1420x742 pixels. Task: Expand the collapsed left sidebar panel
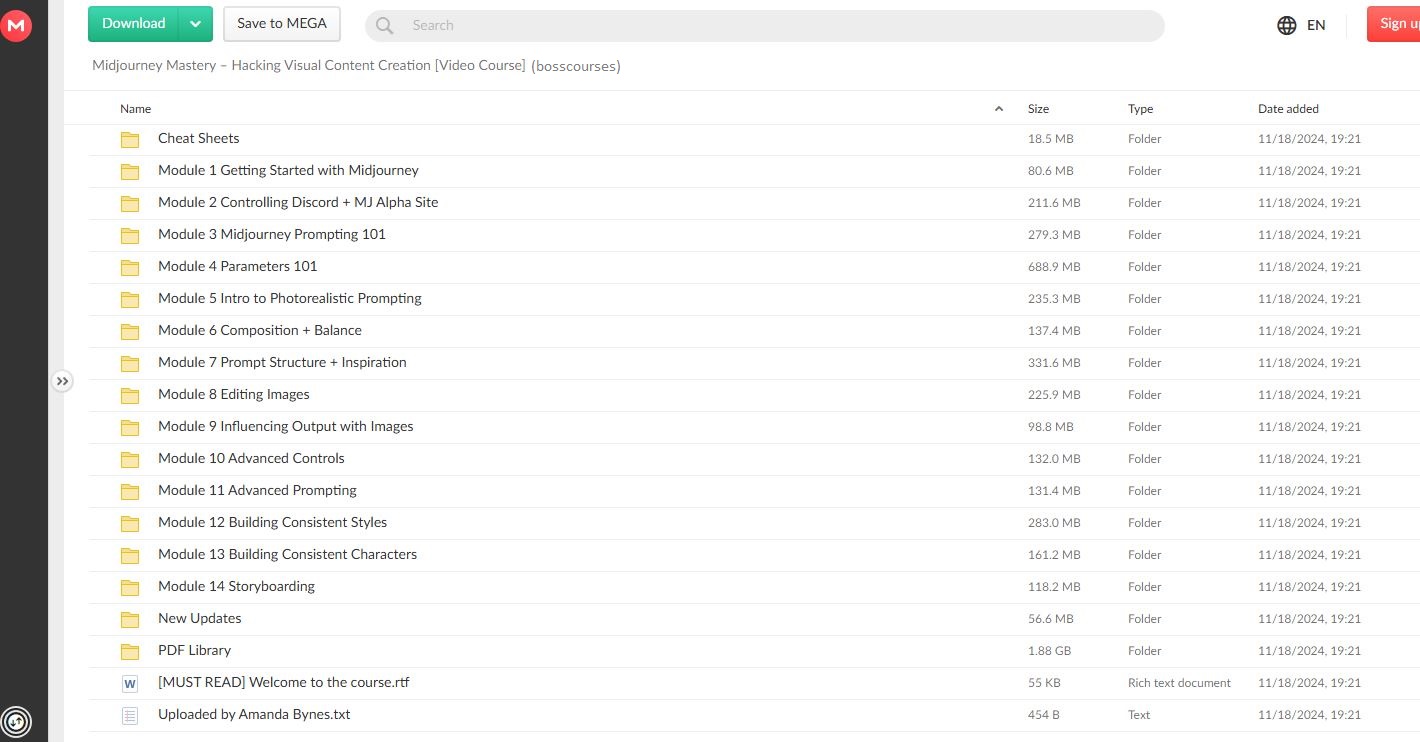(x=62, y=381)
